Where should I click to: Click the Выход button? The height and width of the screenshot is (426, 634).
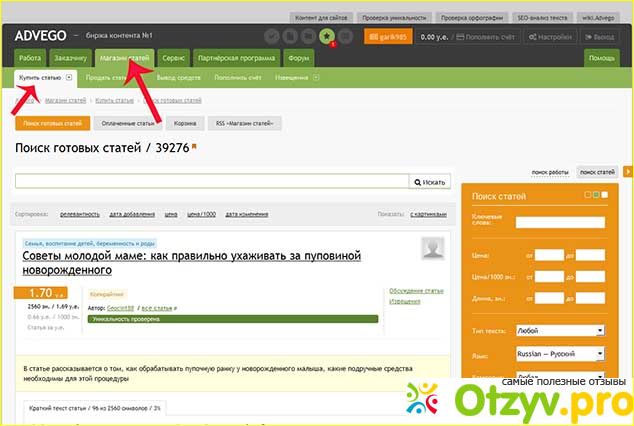600,37
